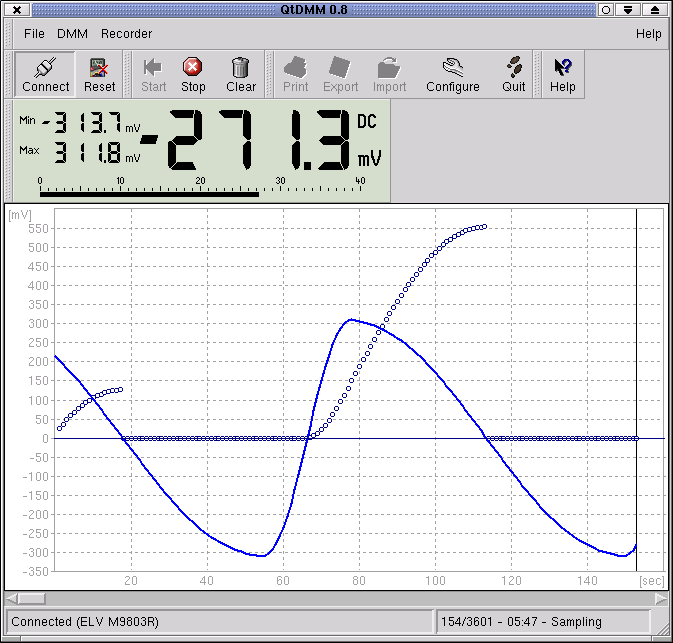Click the horizontal scrollbar handle under graph
The image size is (673, 643).
pos(32,598)
